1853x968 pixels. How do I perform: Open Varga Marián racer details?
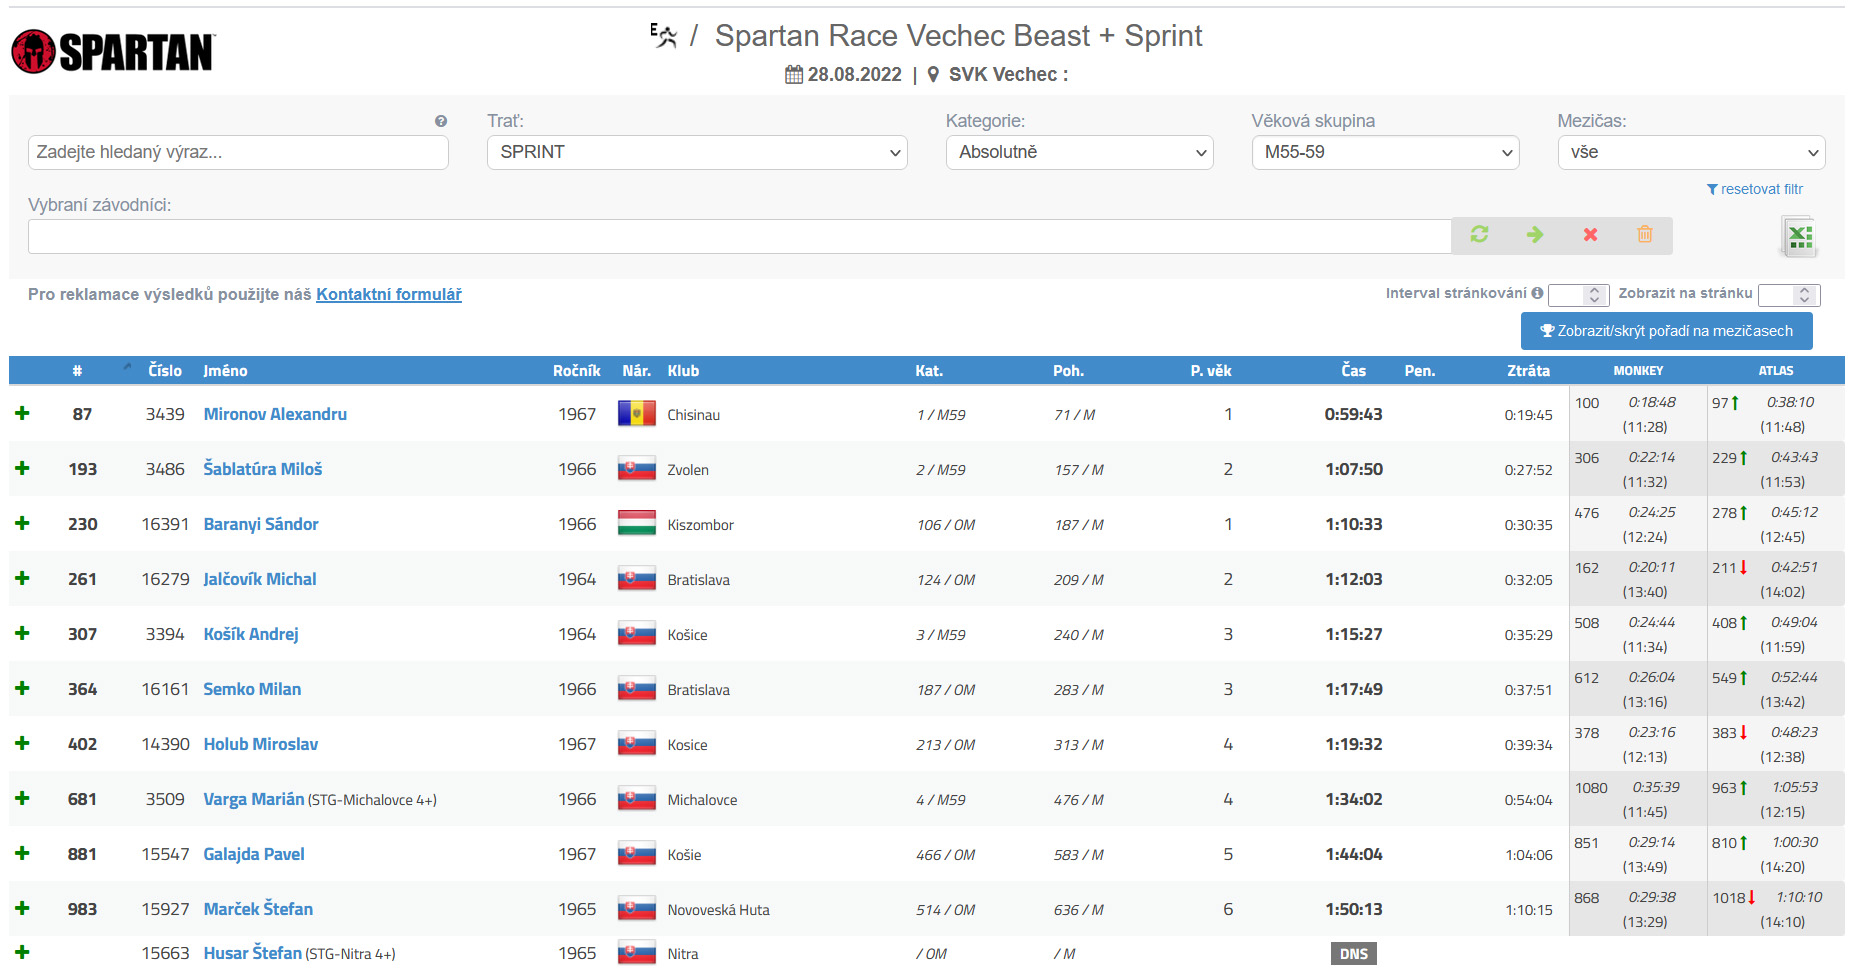point(254,799)
